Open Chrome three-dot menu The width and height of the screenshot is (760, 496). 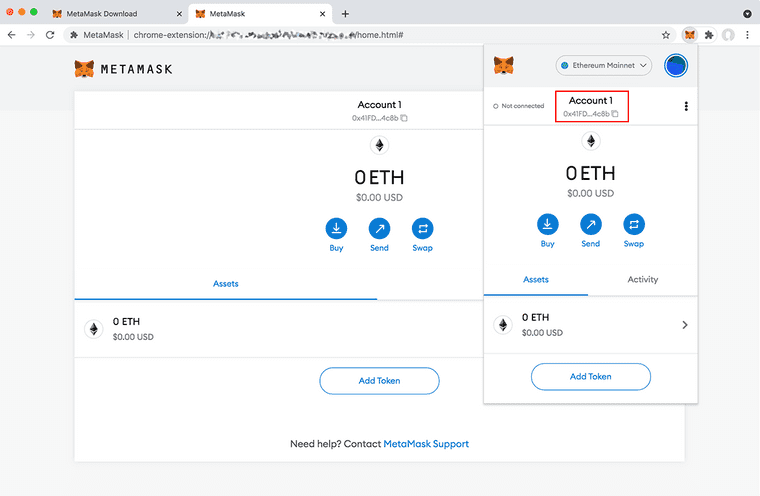[x=747, y=35]
